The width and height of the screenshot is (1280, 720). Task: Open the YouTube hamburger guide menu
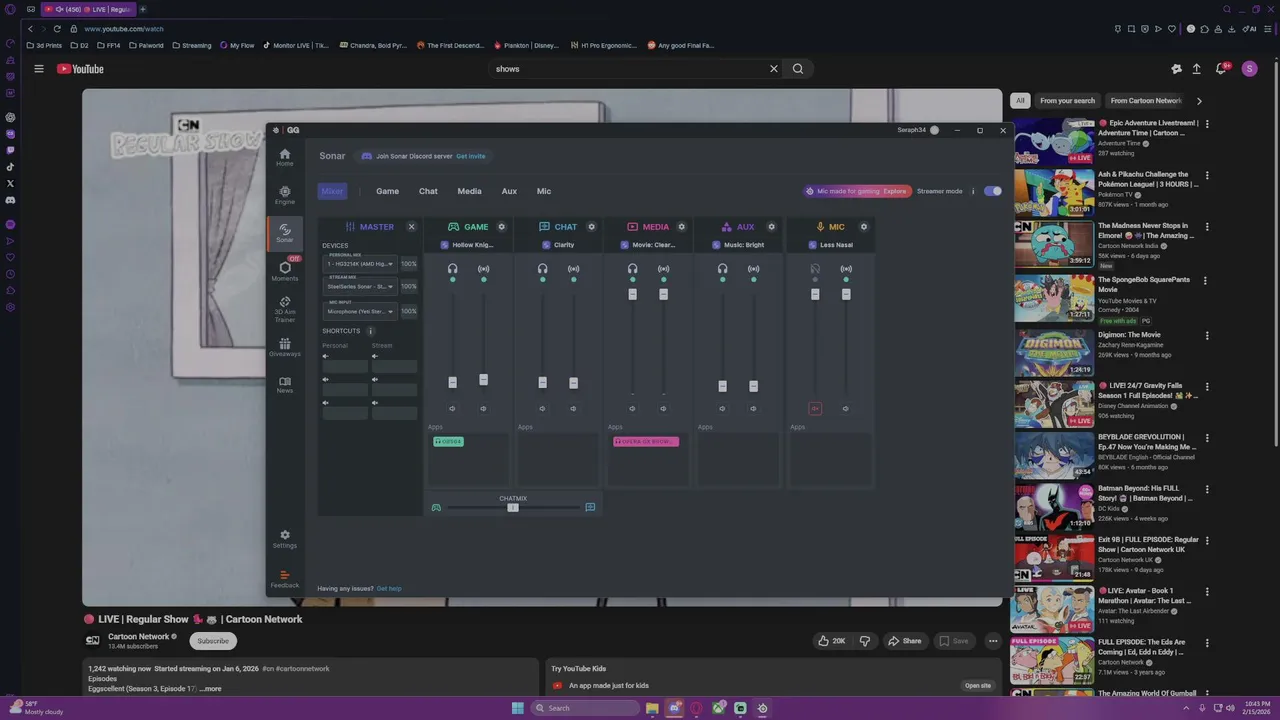tap(39, 69)
